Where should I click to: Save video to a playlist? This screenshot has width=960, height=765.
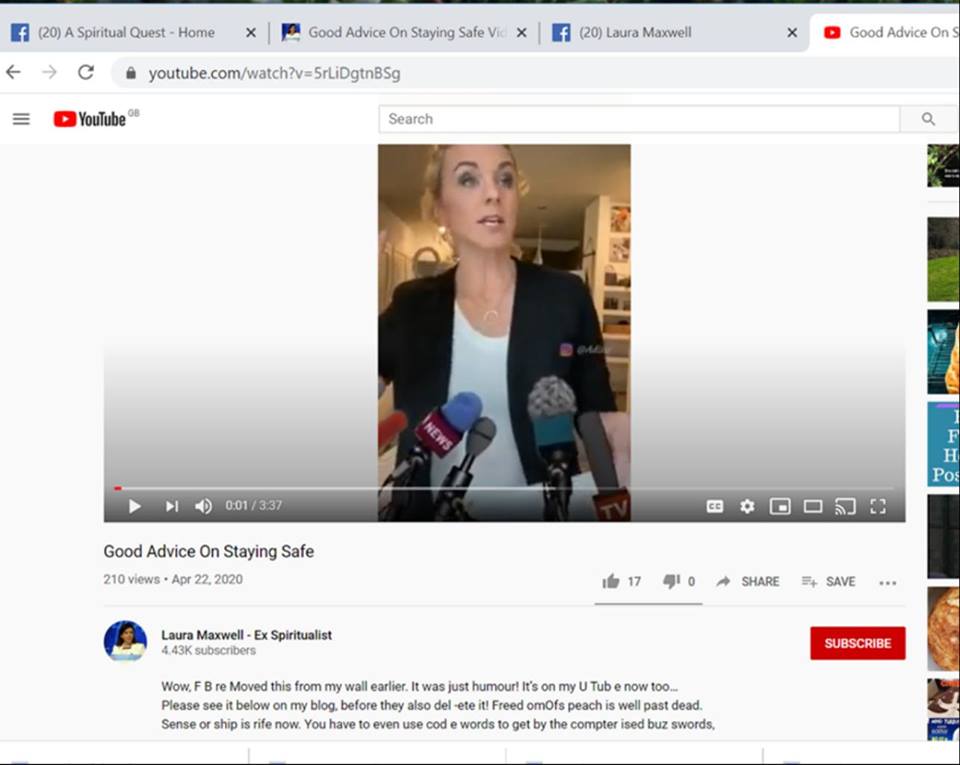[828, 581]
